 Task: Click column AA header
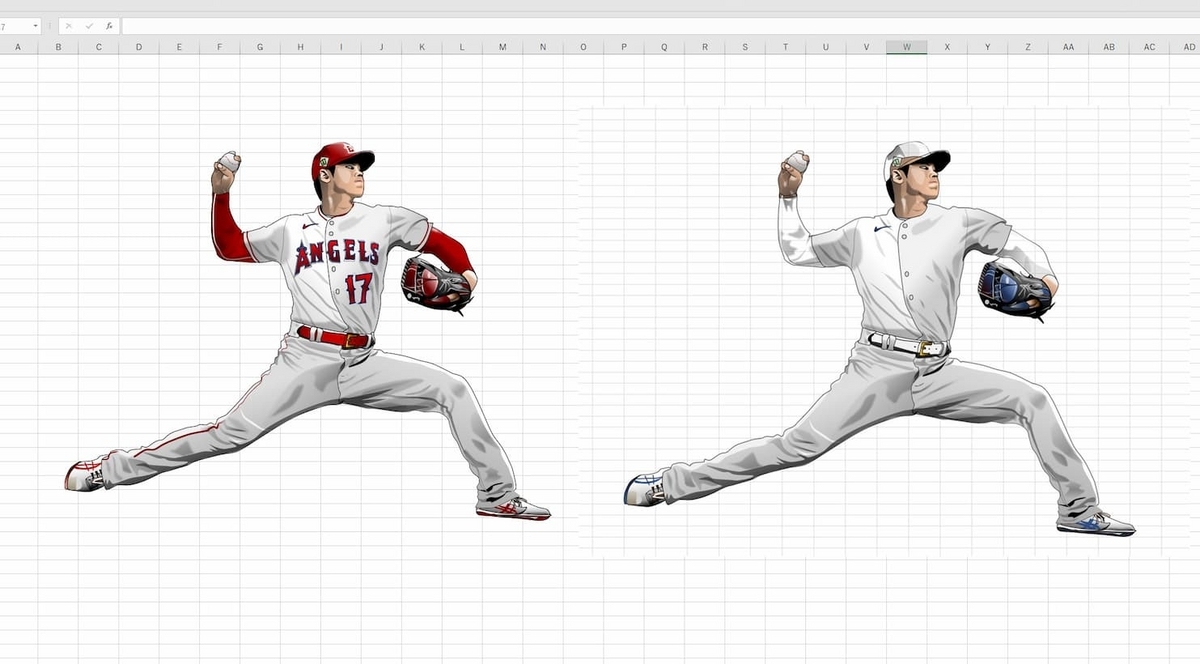(x=1068, y=46)
